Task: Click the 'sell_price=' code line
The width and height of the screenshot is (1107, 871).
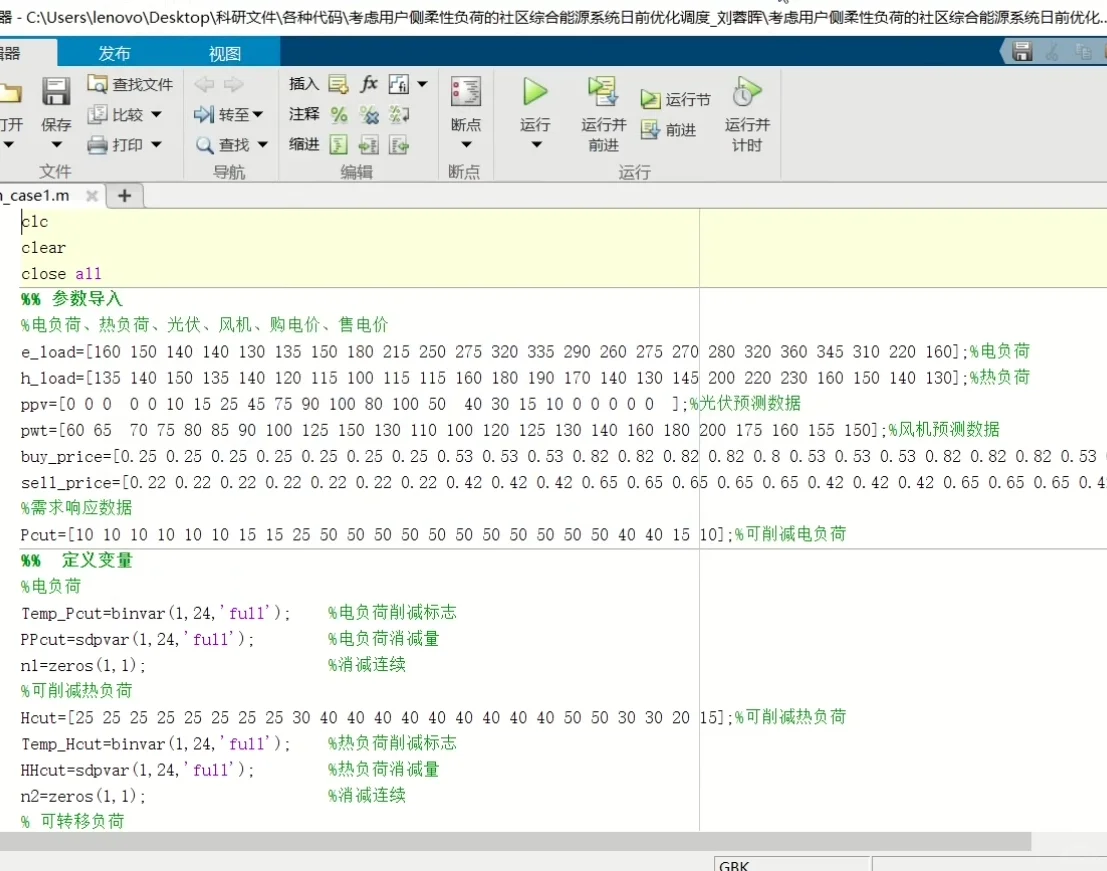Action: point(563,483)
